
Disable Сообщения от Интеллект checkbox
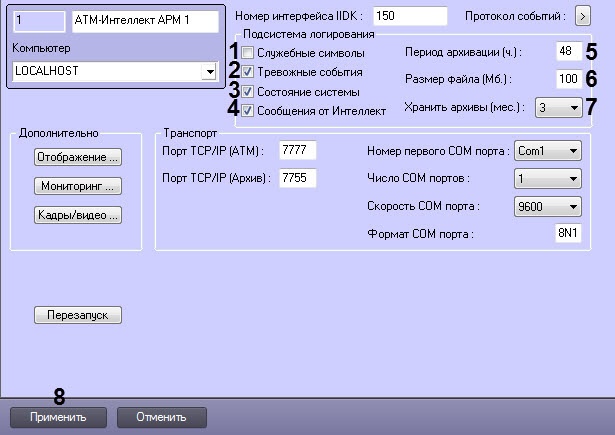(x=248, y=111)
